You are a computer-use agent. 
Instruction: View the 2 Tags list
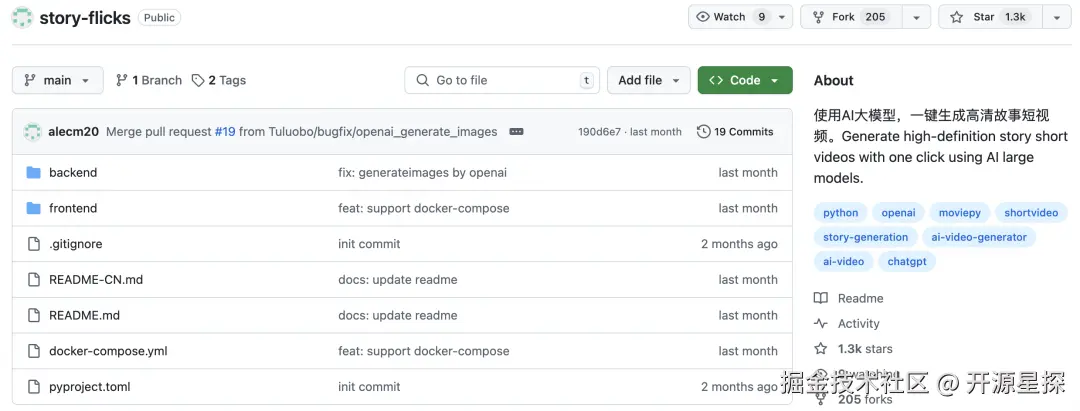click(x=219, y=80)
